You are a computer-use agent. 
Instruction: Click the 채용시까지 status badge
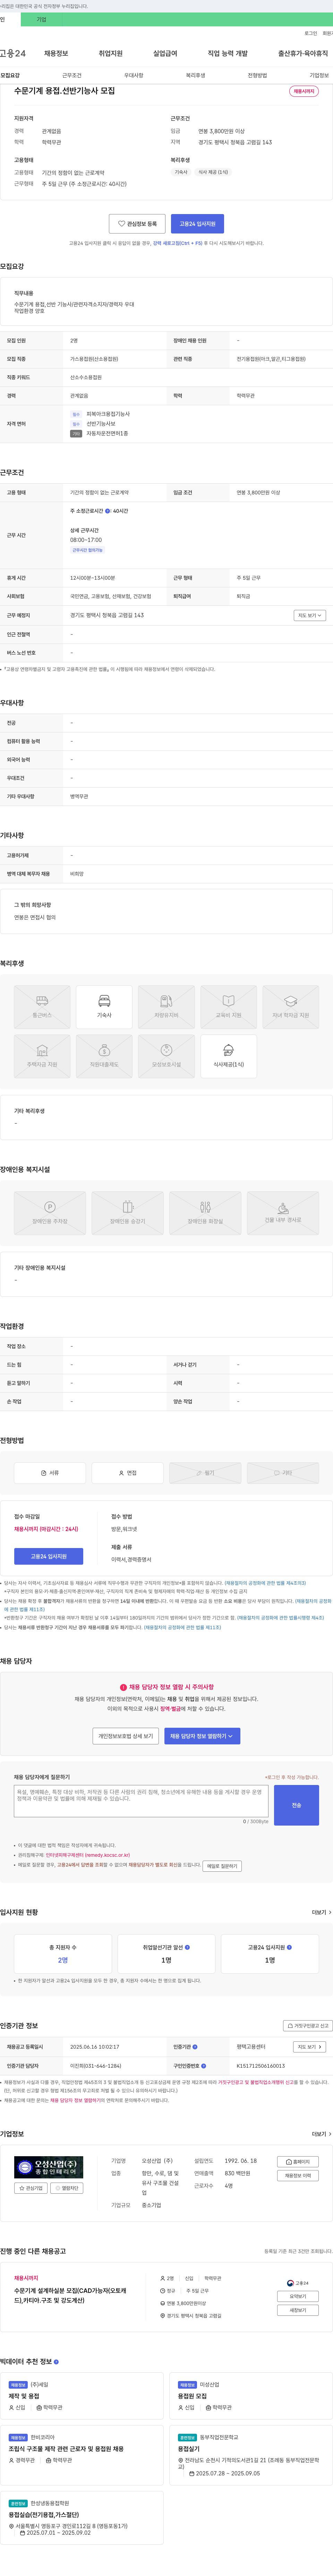(x=304, y=91)
